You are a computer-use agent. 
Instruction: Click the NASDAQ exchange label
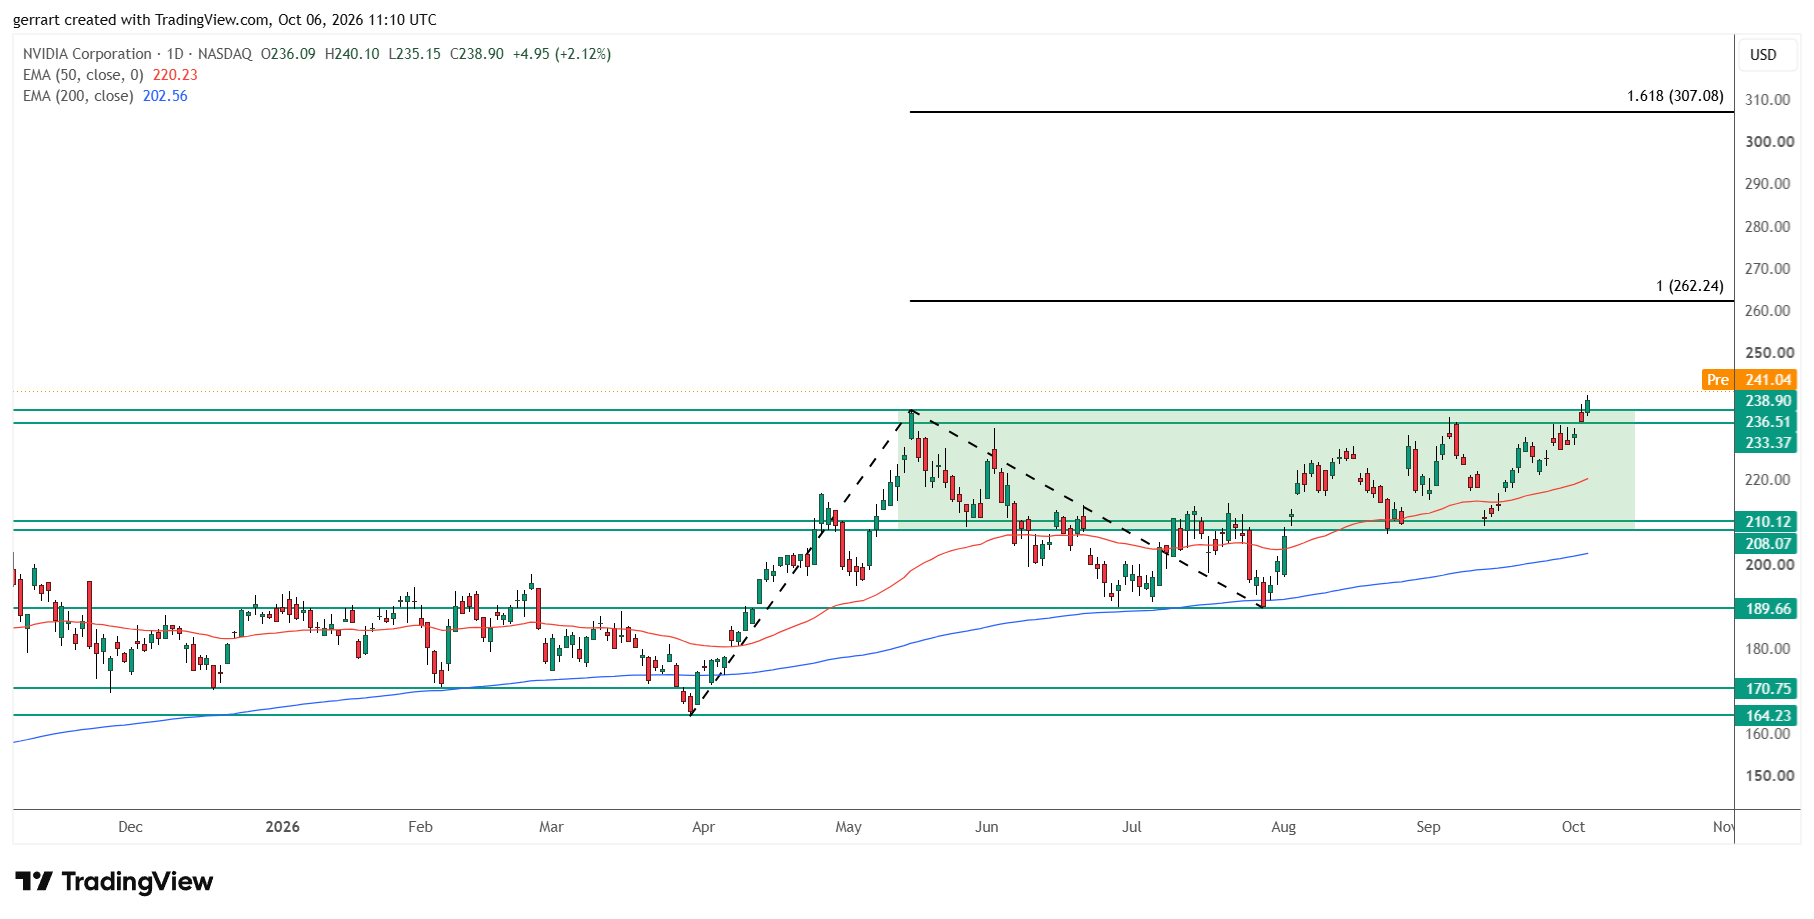click(x=225, y=54)
